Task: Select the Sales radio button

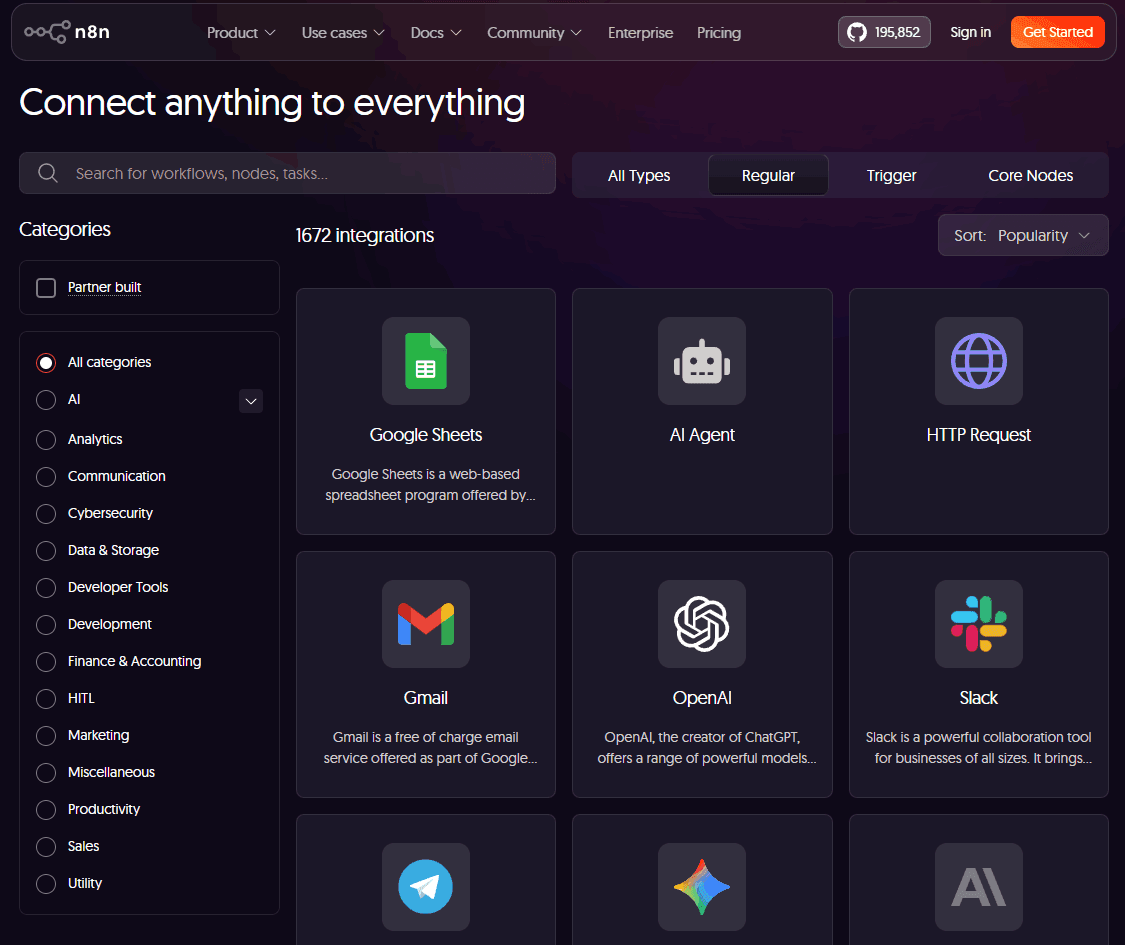Action: point(46,847)
